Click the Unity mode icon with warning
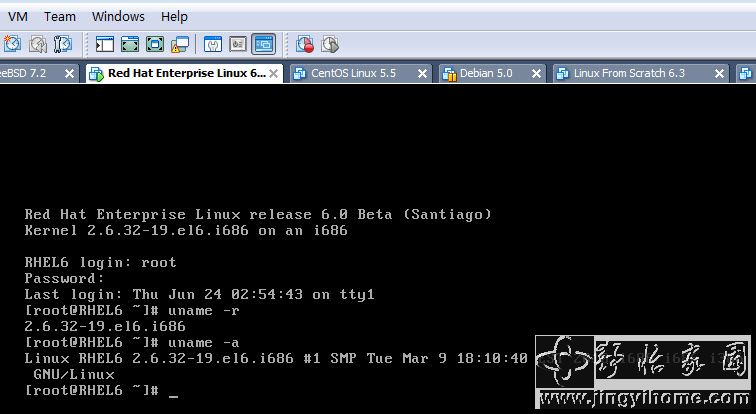Image resolution: width=756 pixels, height=414 pixels. [x=180, y=44]
